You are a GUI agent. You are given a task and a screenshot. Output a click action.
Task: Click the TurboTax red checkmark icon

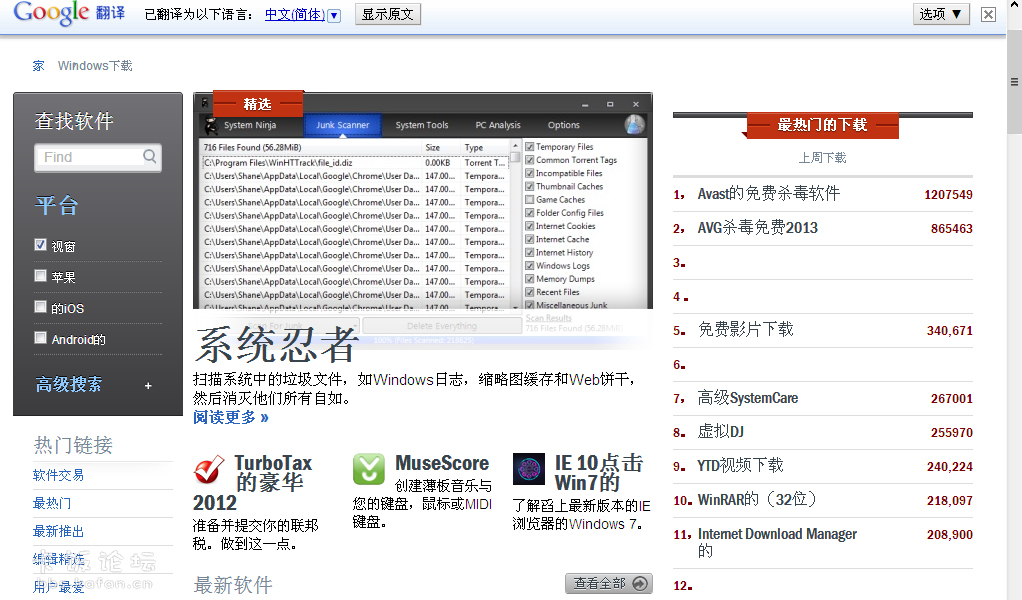pos(209,469)
